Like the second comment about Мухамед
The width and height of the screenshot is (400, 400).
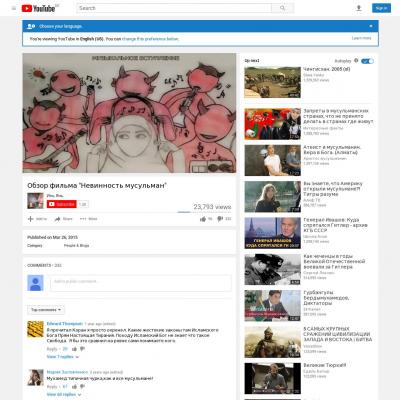(74, 387)
